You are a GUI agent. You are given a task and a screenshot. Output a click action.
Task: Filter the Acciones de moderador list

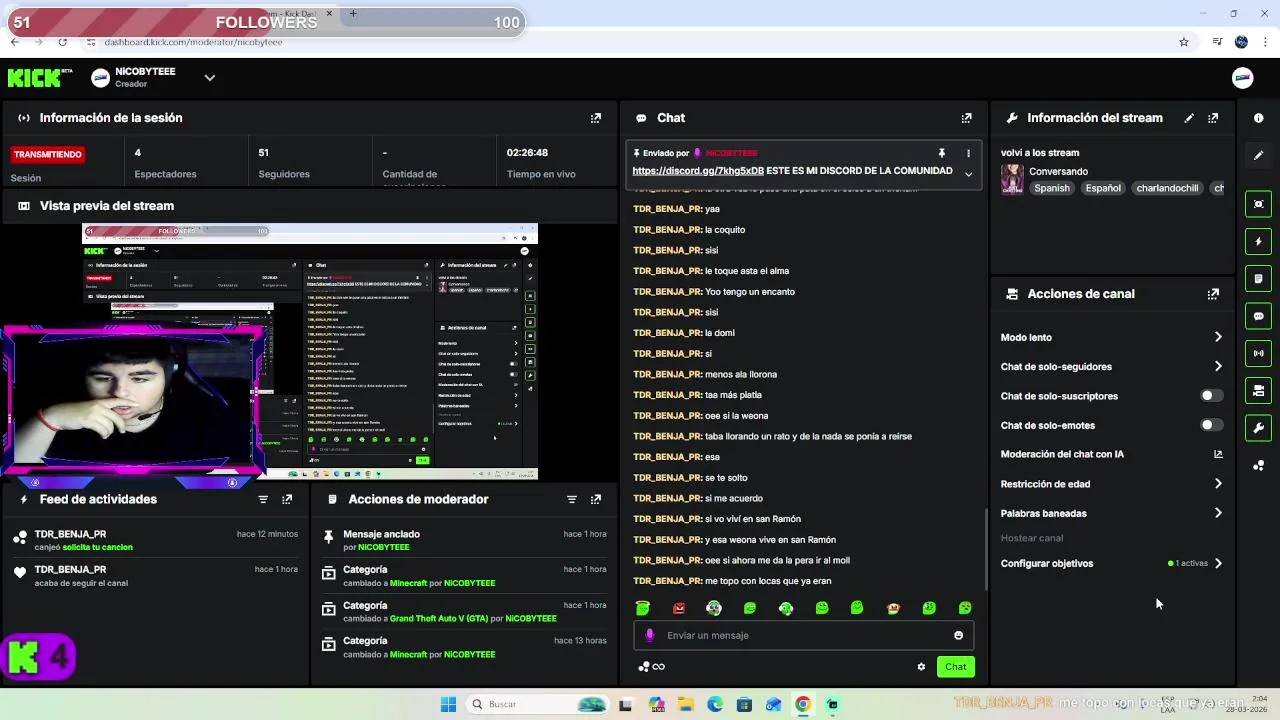[572, 499]
